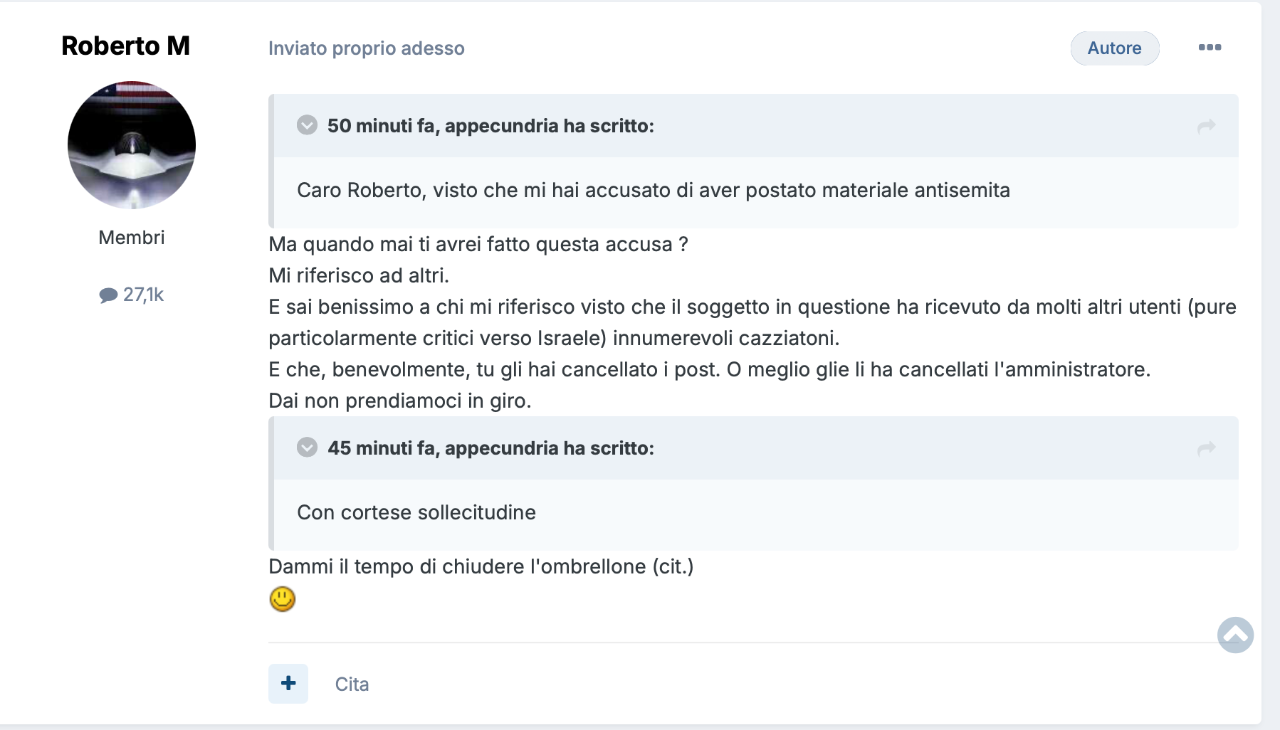This screenshot has width=1280, height=730.
Task: Jump to original post from second quote arrow
Action: 1206,449
